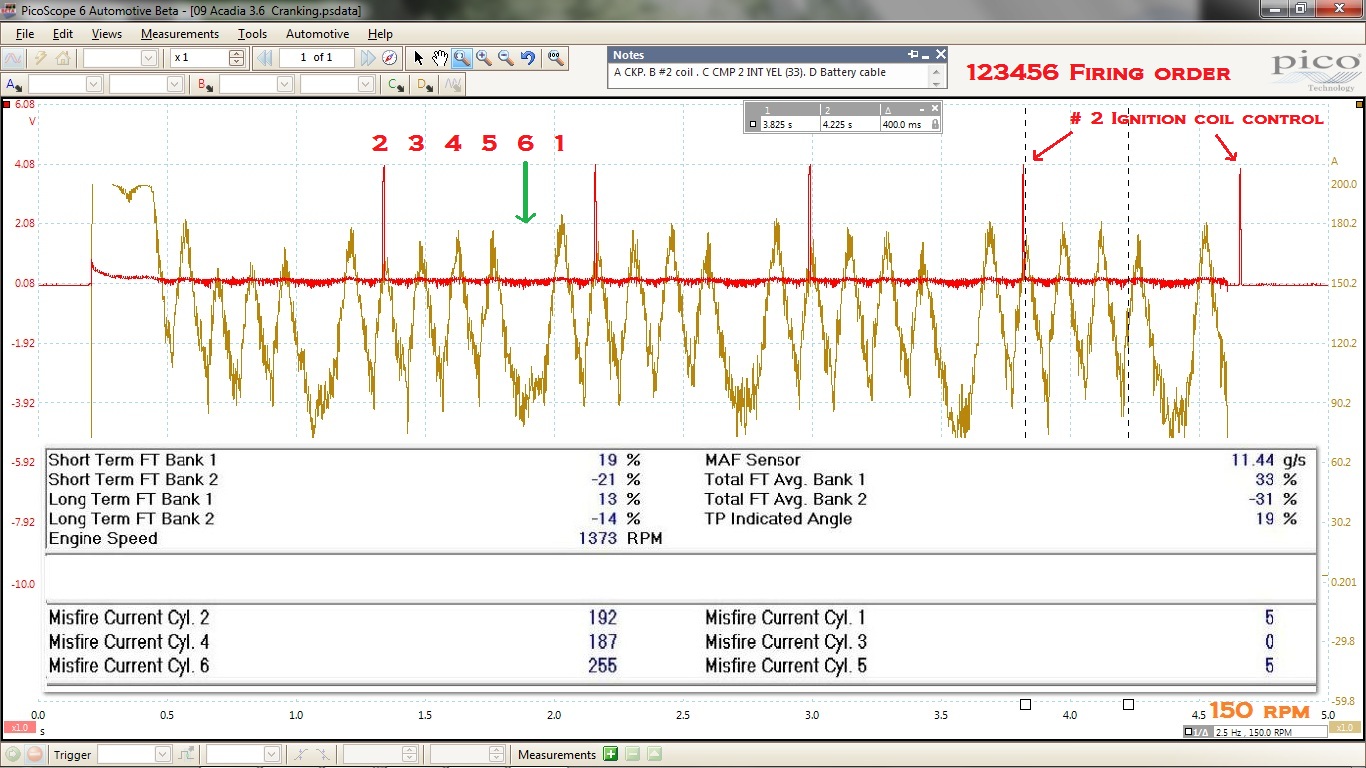This screenshot has width=1366, height=768.
Task: Click the start capture button
Action: click(x=13, y=755)
